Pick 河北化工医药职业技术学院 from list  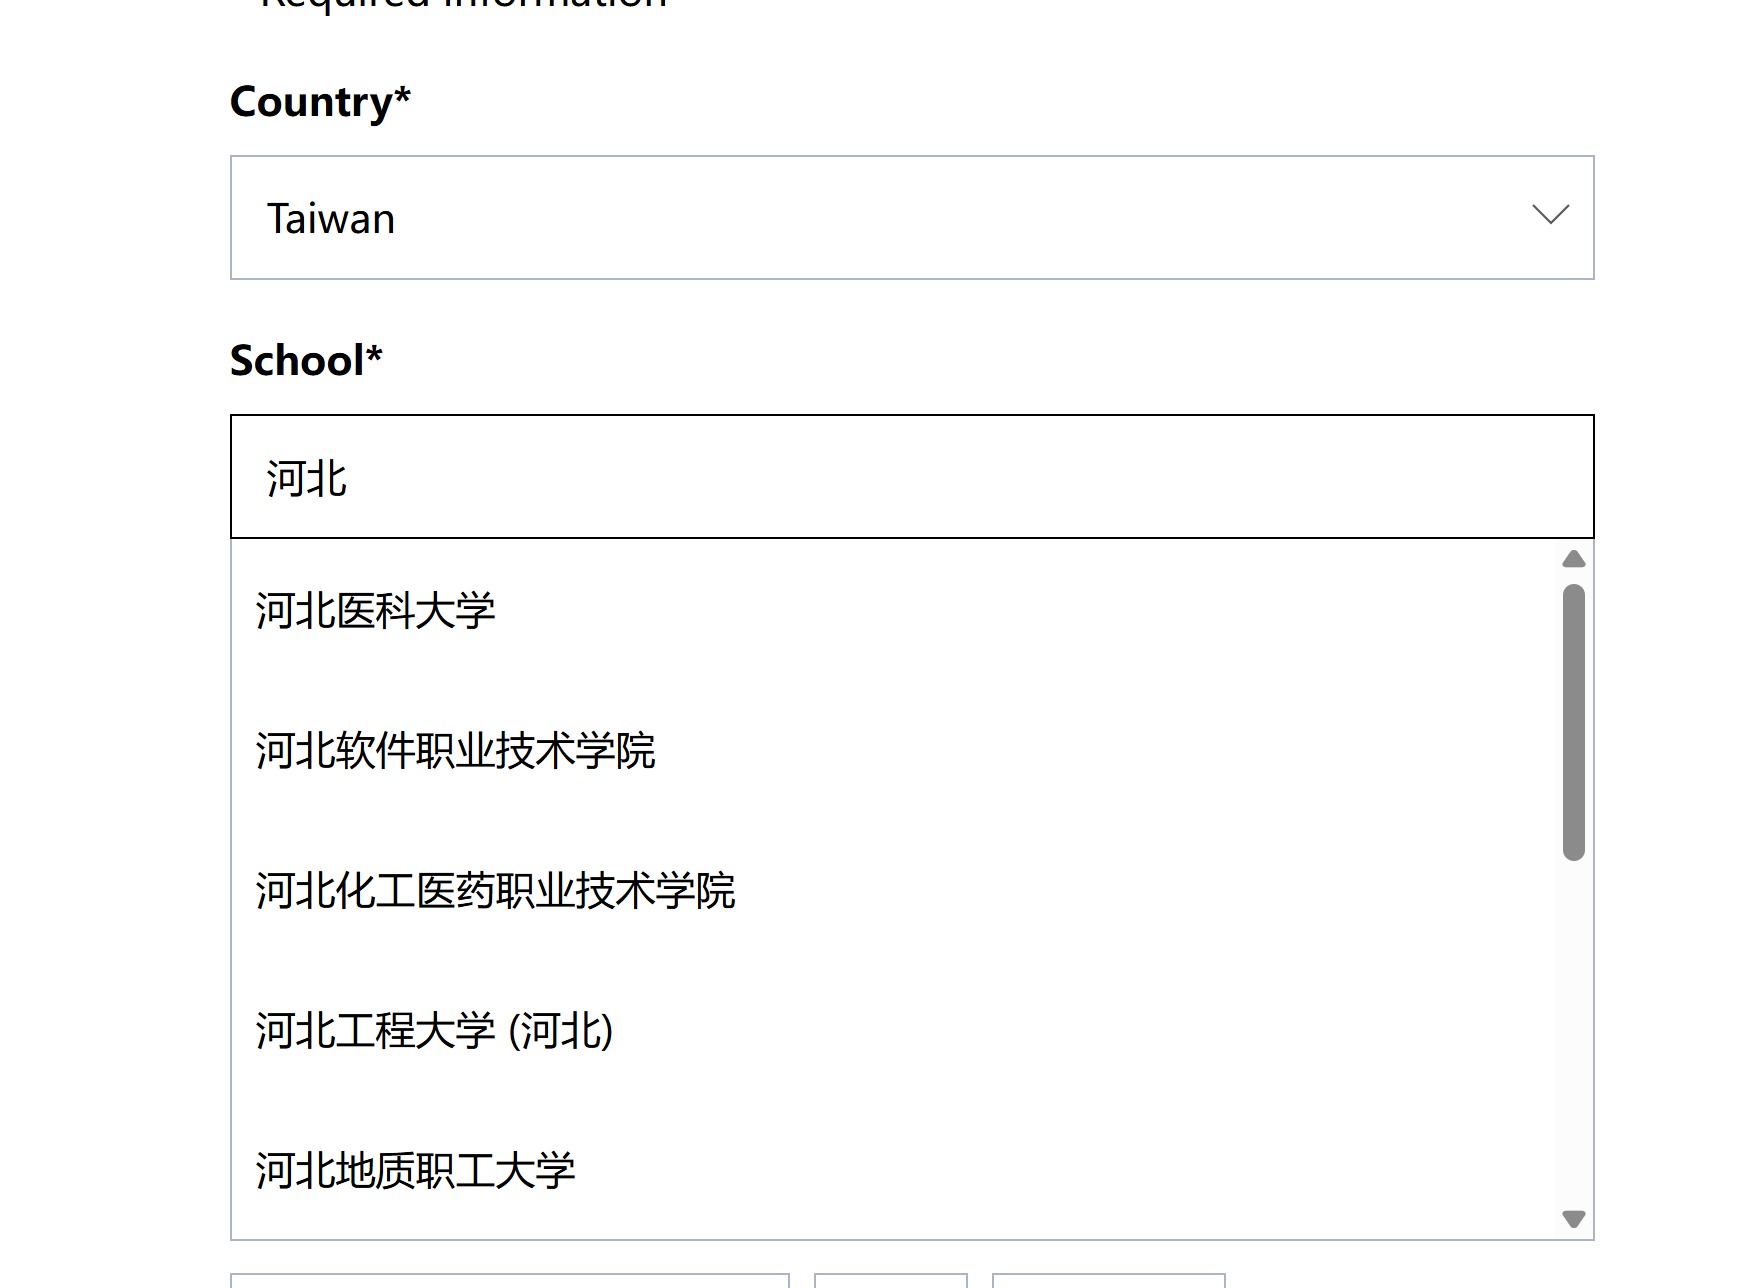tap(496, 891)
